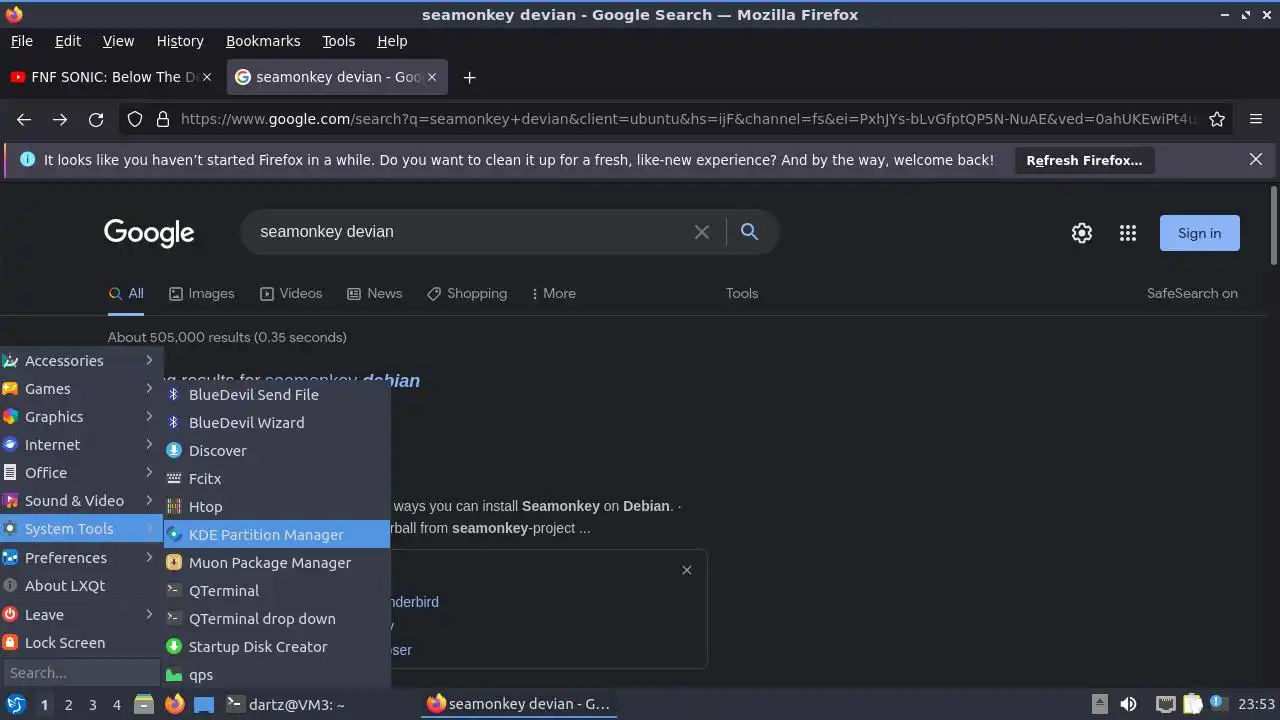
Task: Open the Bookmarks menu
Action: (x=263, y=41)
